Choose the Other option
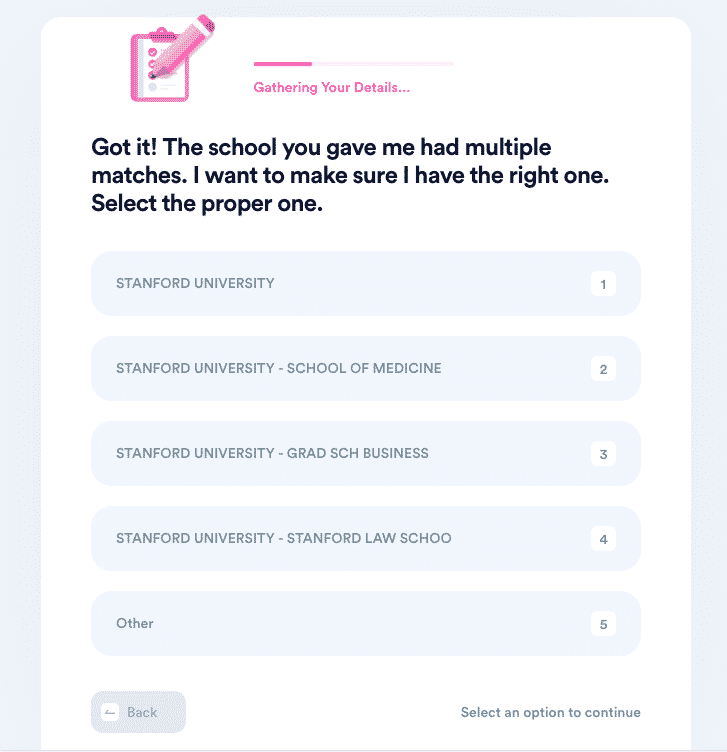This screenshot has width=727, height=752. point(366,623)
